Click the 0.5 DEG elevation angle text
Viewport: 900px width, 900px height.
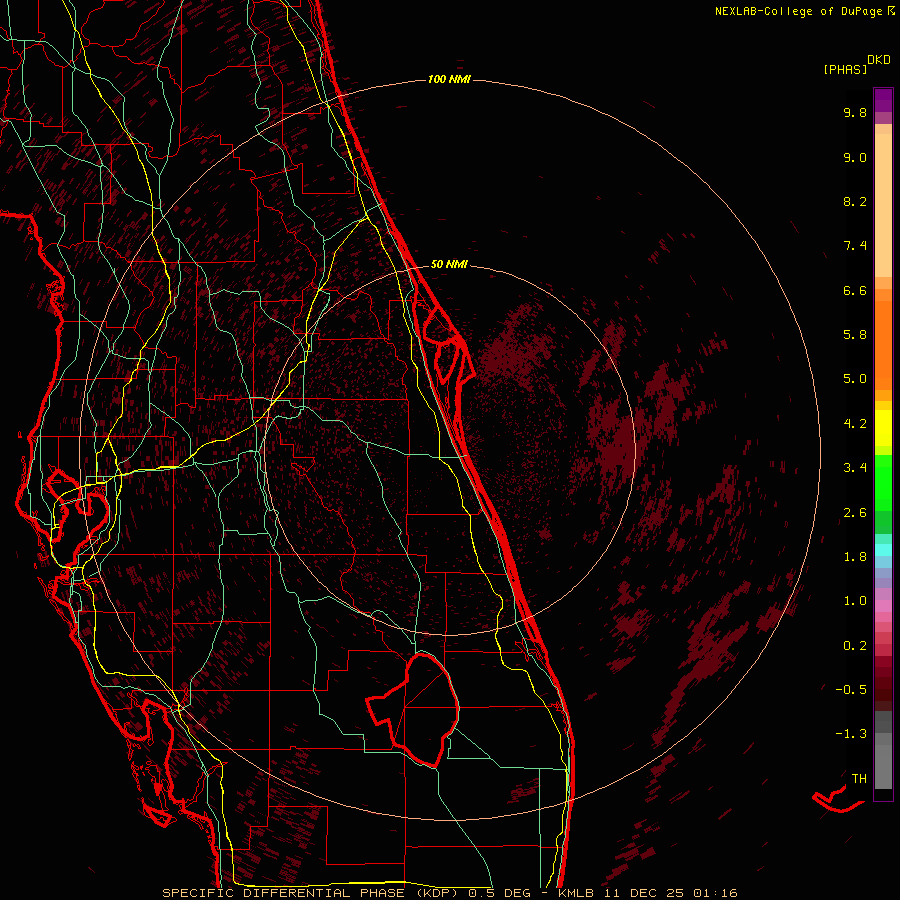pyautogui.click(x=499, y=893)
